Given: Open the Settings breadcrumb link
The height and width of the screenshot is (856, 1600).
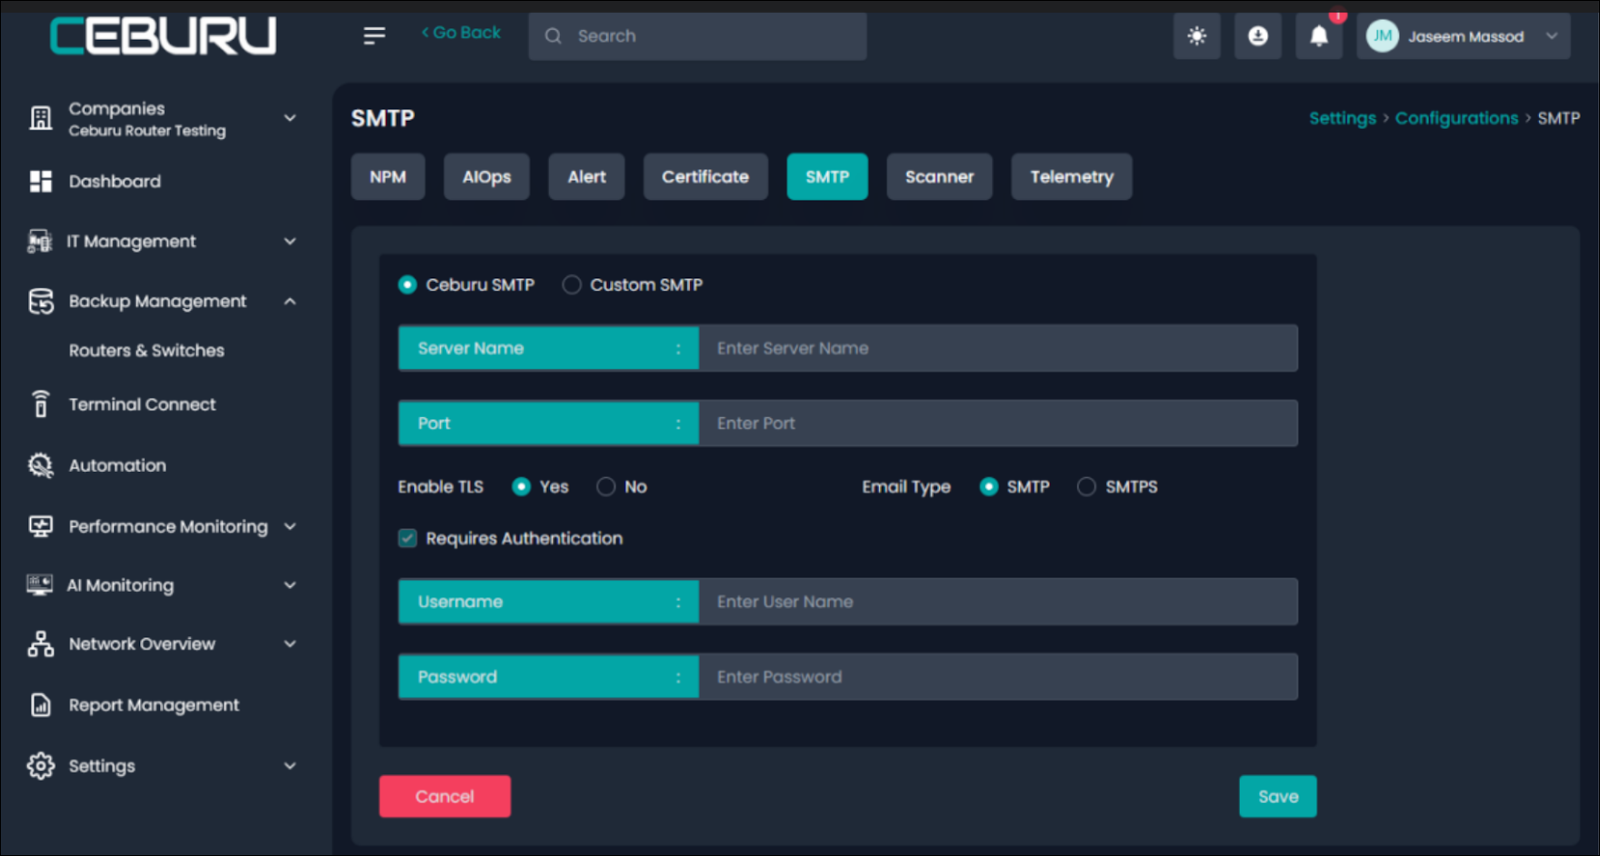Looking at the screenshot, I should (1342, 118).
